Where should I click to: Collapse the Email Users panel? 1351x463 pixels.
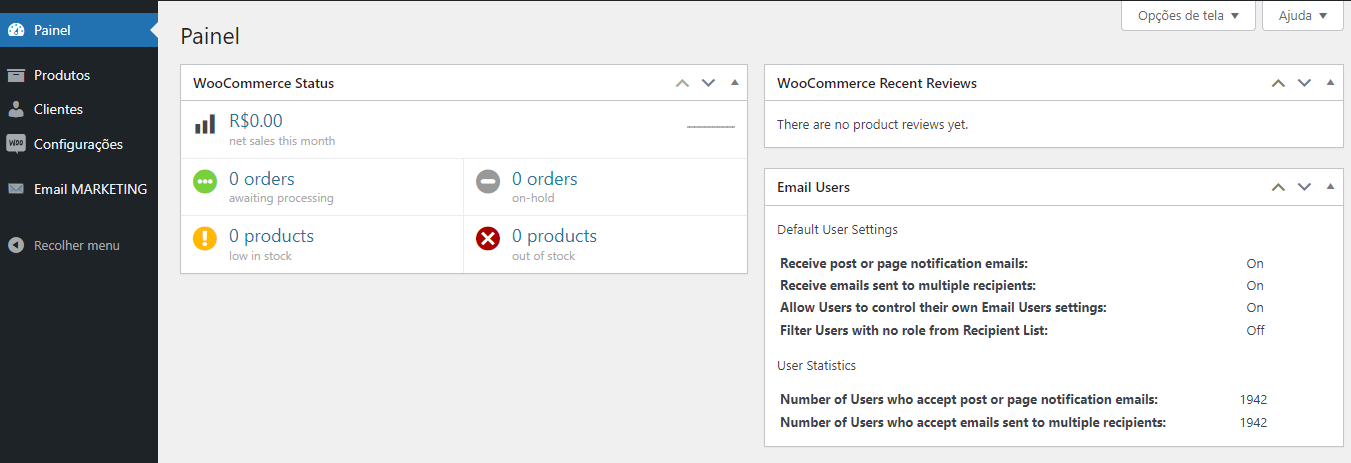[x=1330, y=187]
